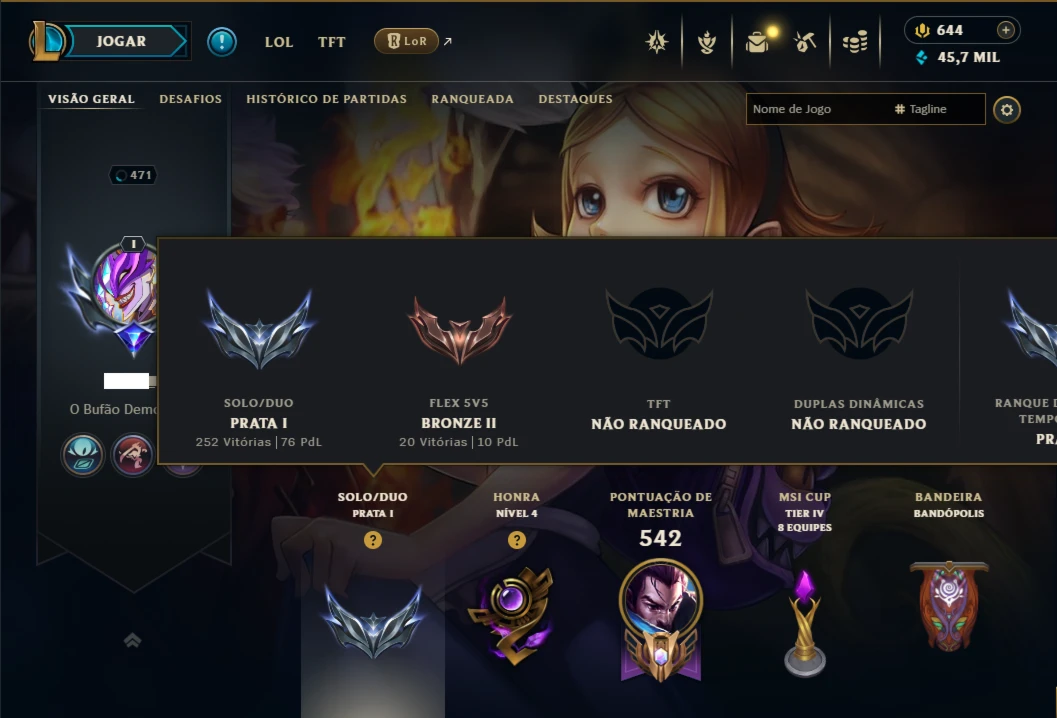Click the JOGAR play button
This screenshot has width=1057, height=718.
click(x=121, y=41)
